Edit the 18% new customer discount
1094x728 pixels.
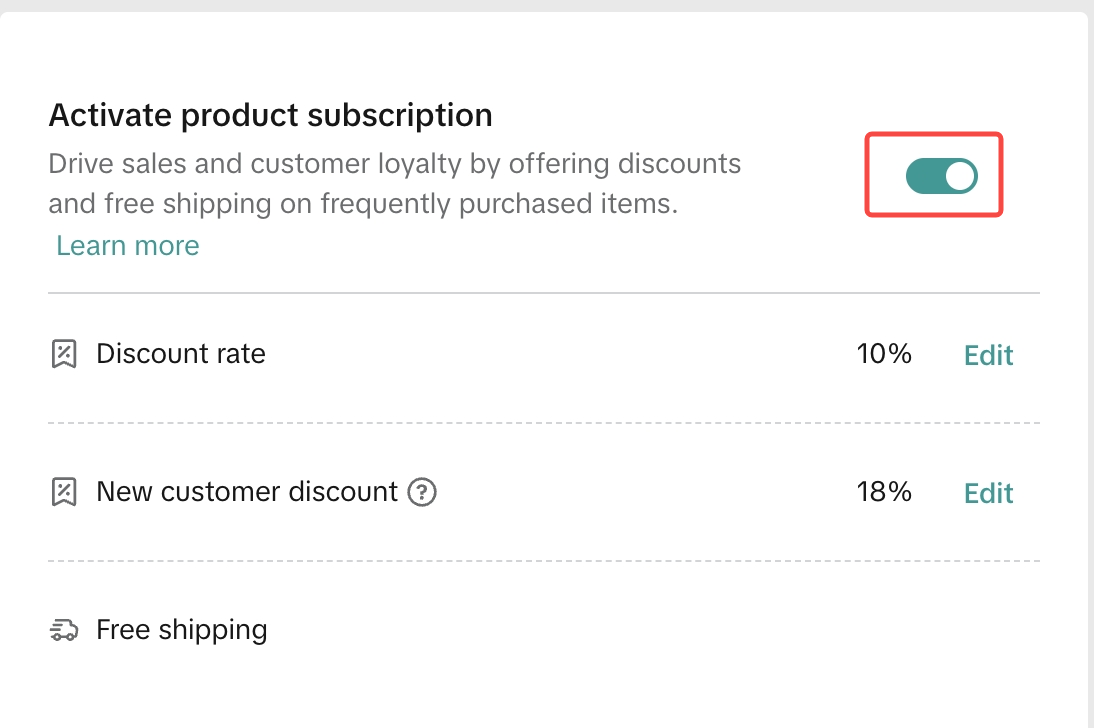click(x=988, y=493)
